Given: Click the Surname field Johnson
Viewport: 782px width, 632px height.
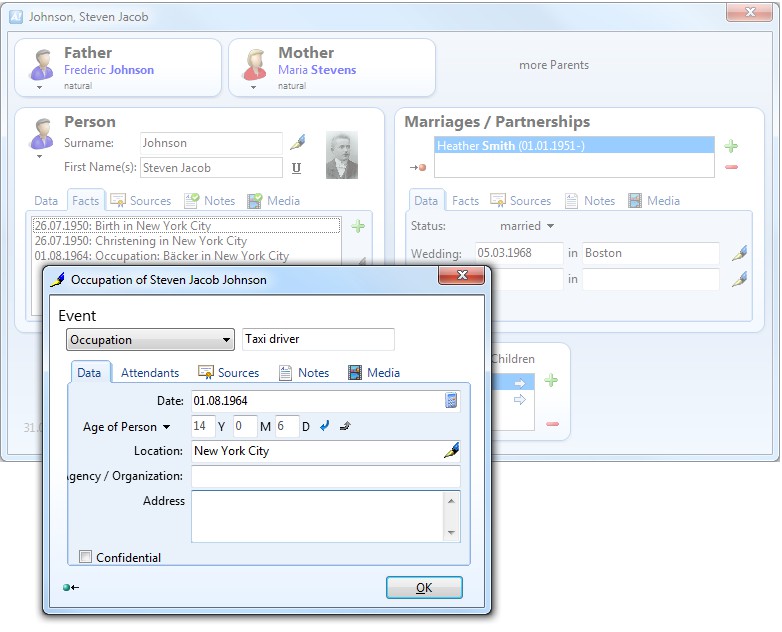Looking at the screenshot, I should pos(211,143).
